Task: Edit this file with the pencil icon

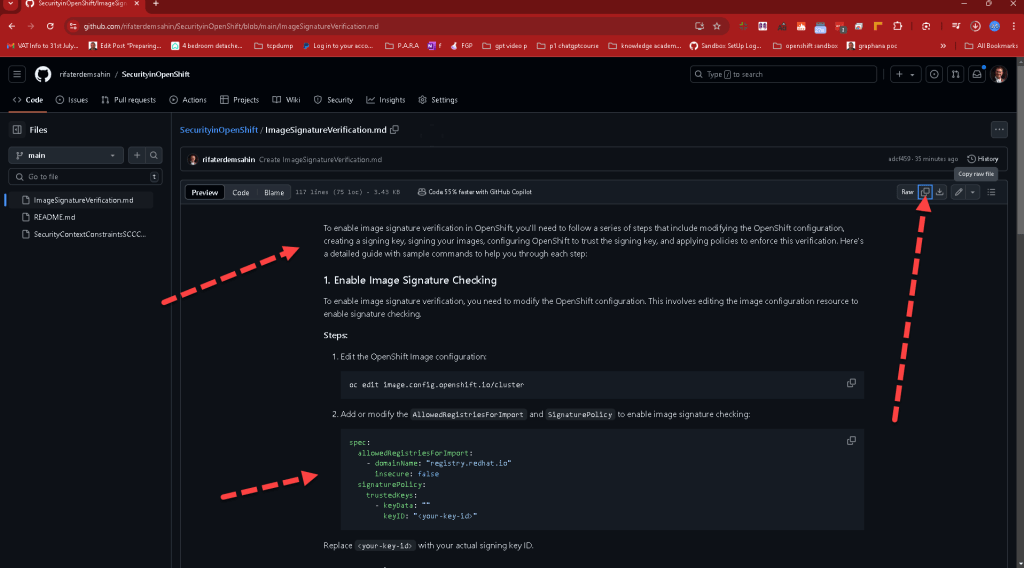Action: (x=958, y=192)
